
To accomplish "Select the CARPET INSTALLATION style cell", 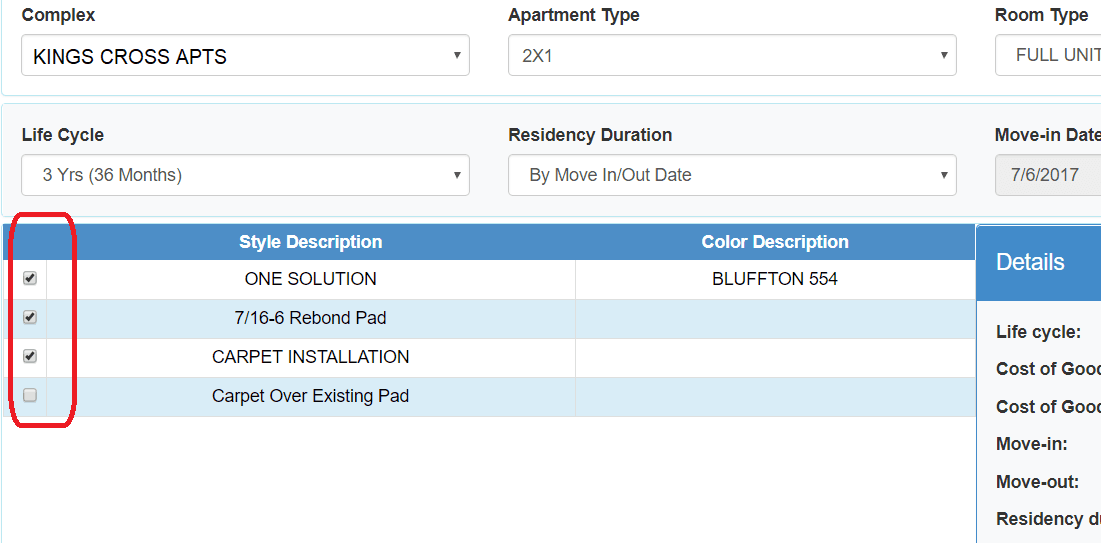I will [x=310, y=357].
